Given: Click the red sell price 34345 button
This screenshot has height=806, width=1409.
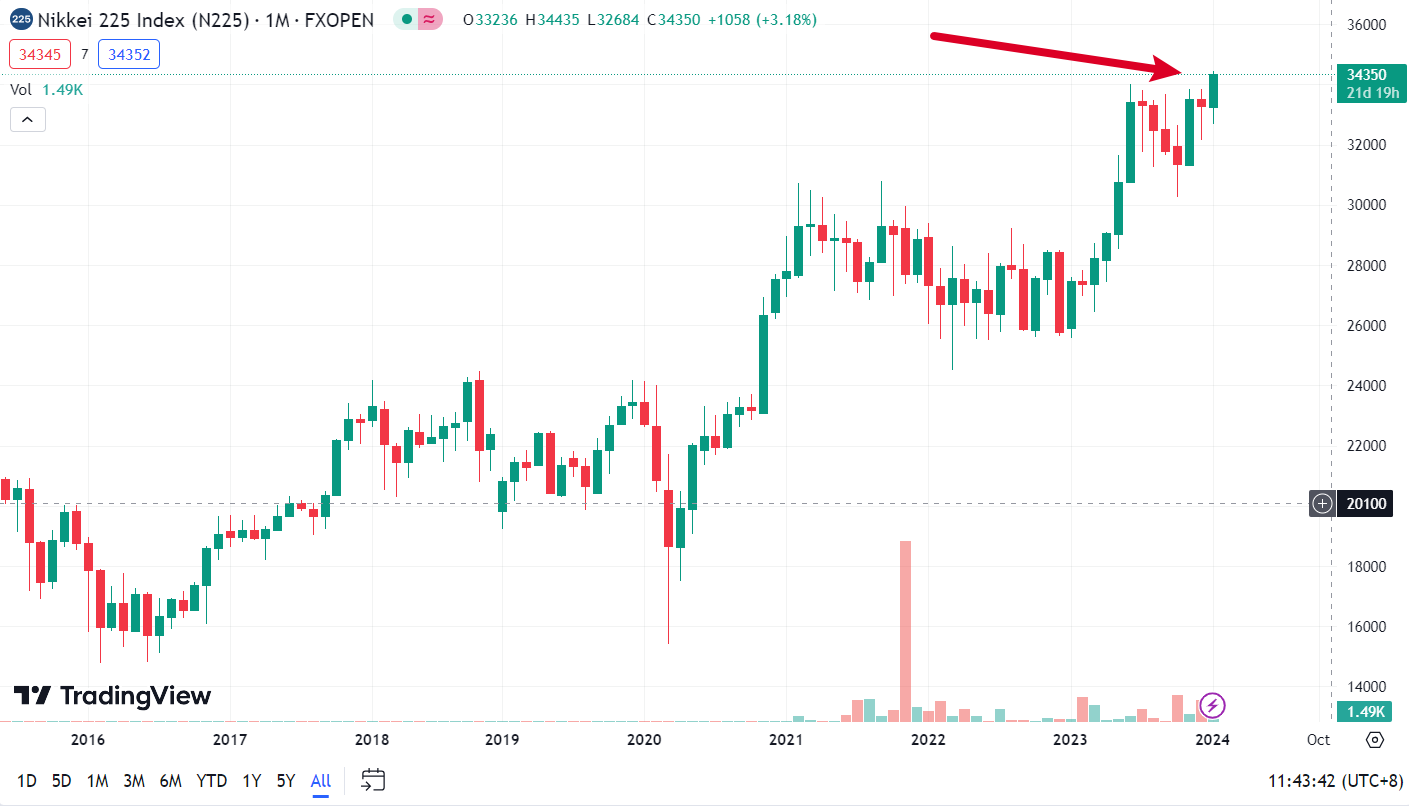Looking at the screenshot, I should [40, 54].
